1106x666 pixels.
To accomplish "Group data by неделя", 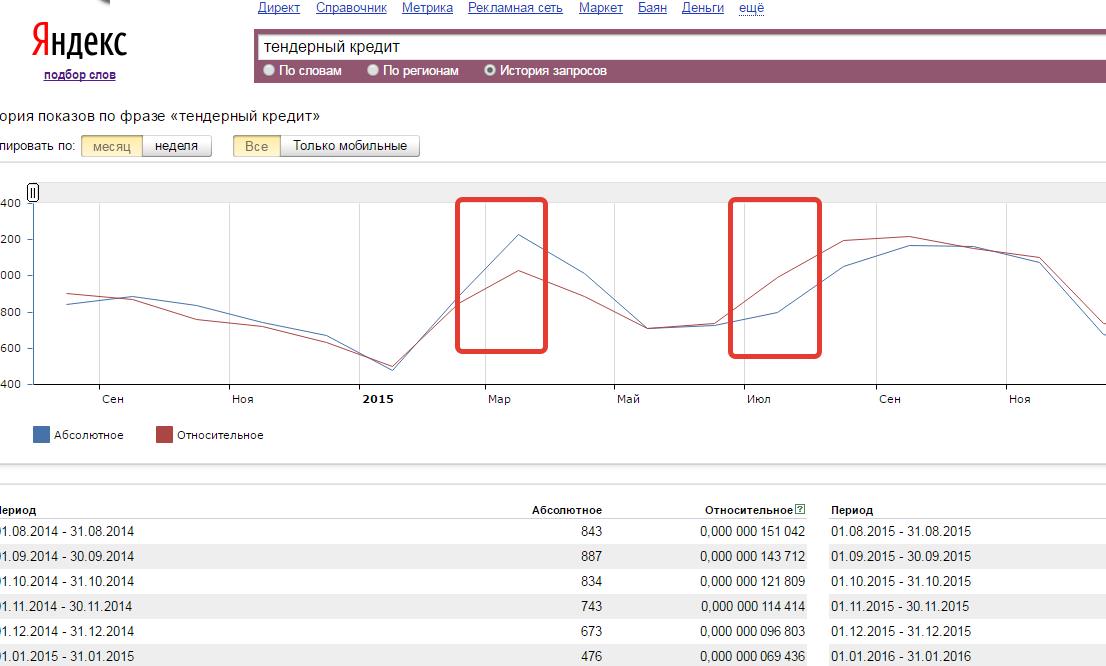I will coord(176,146).
